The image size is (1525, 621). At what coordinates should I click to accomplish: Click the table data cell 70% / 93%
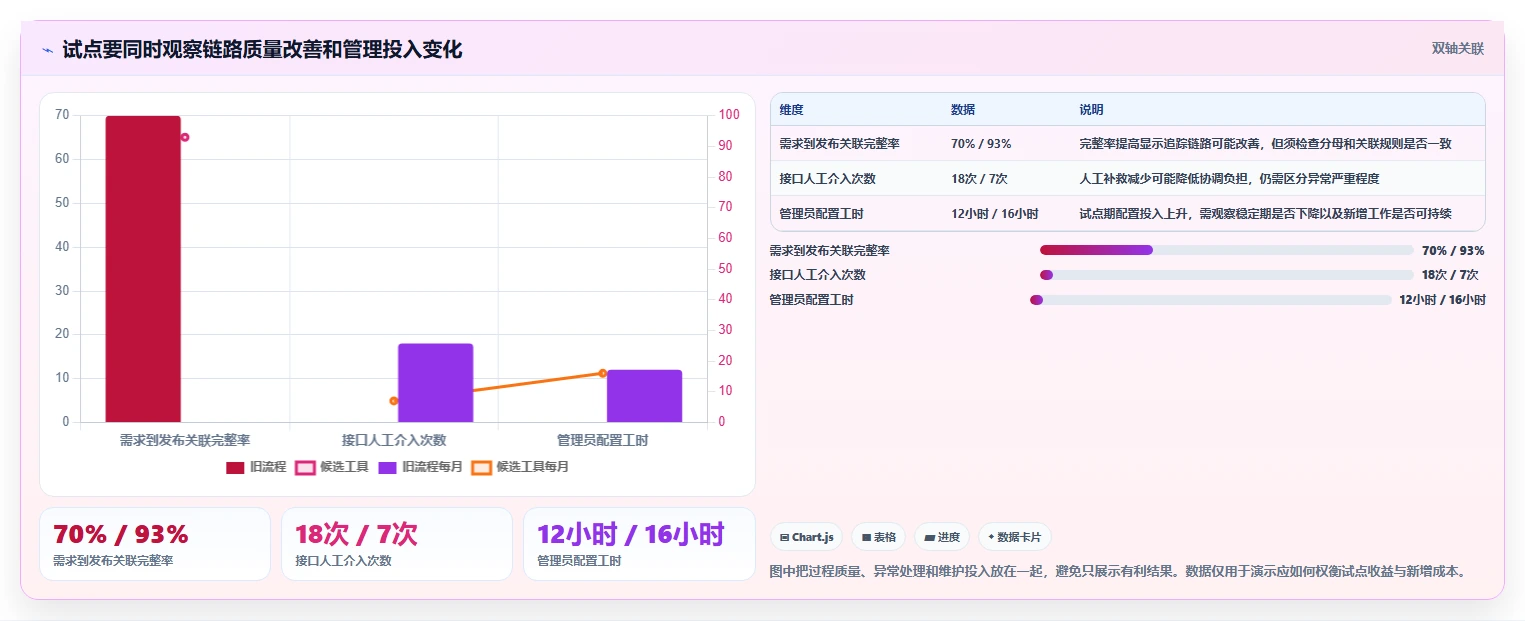pos(981,144)
